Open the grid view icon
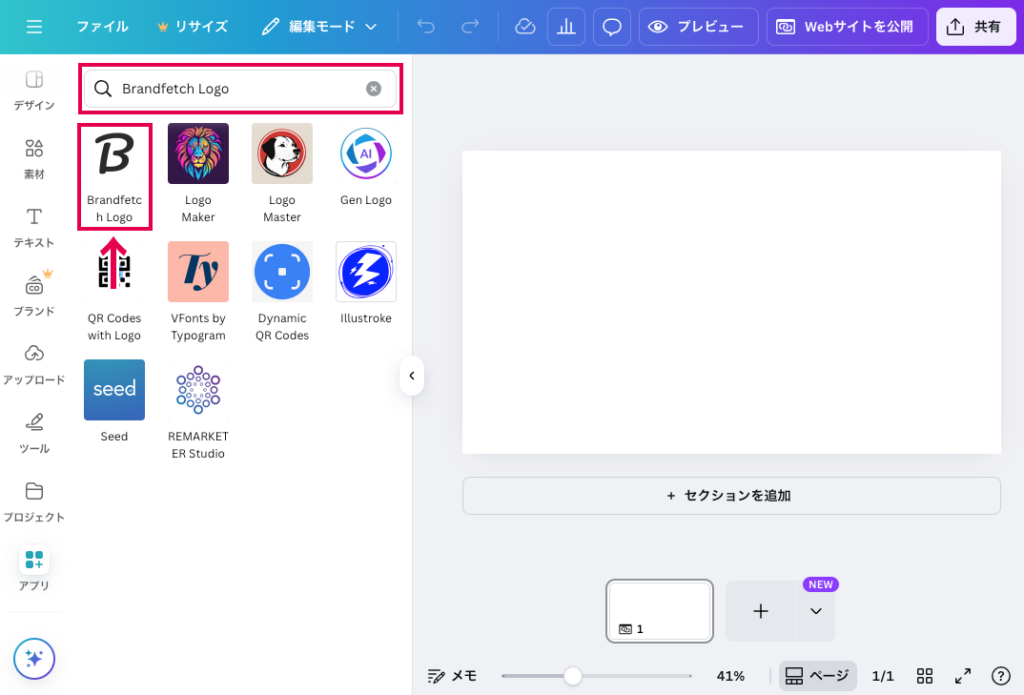 [924, 676]
